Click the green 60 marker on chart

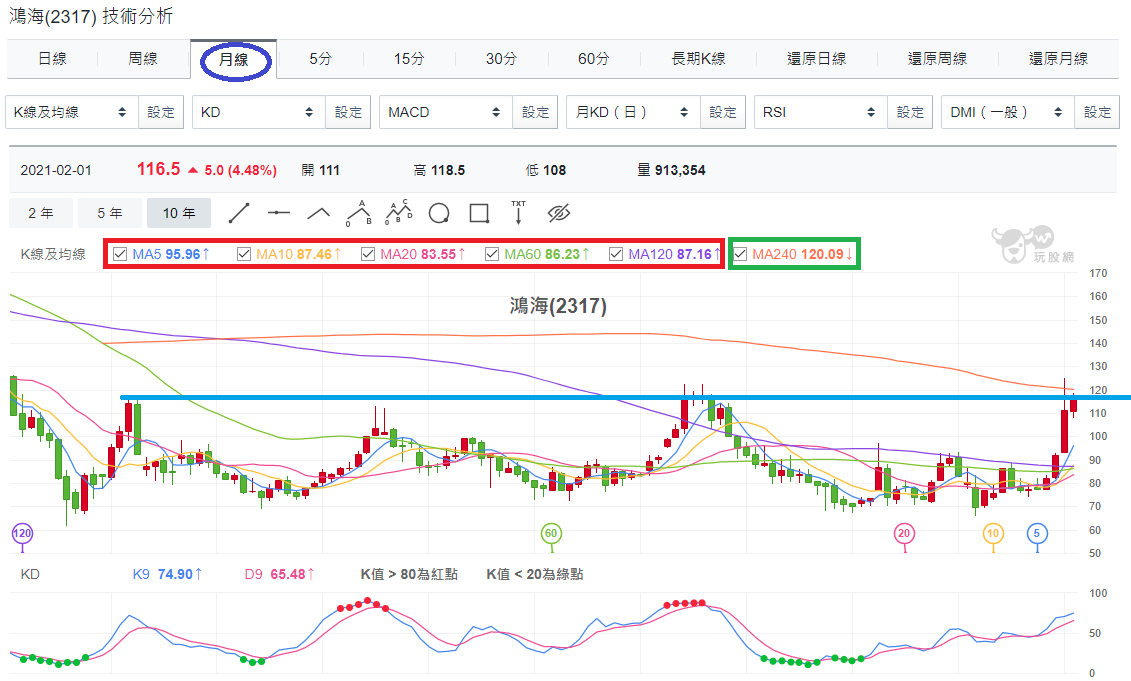pyautogui.click(x=551, y=534)
